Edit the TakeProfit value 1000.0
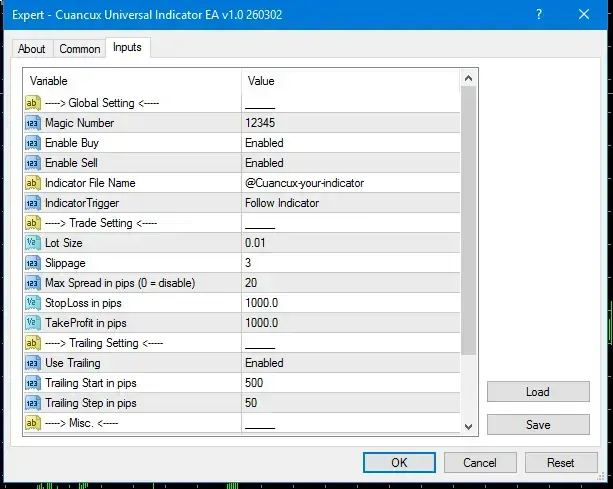This screenshot has width=613, height=489. pyautogui.click(x=351, y=323)
